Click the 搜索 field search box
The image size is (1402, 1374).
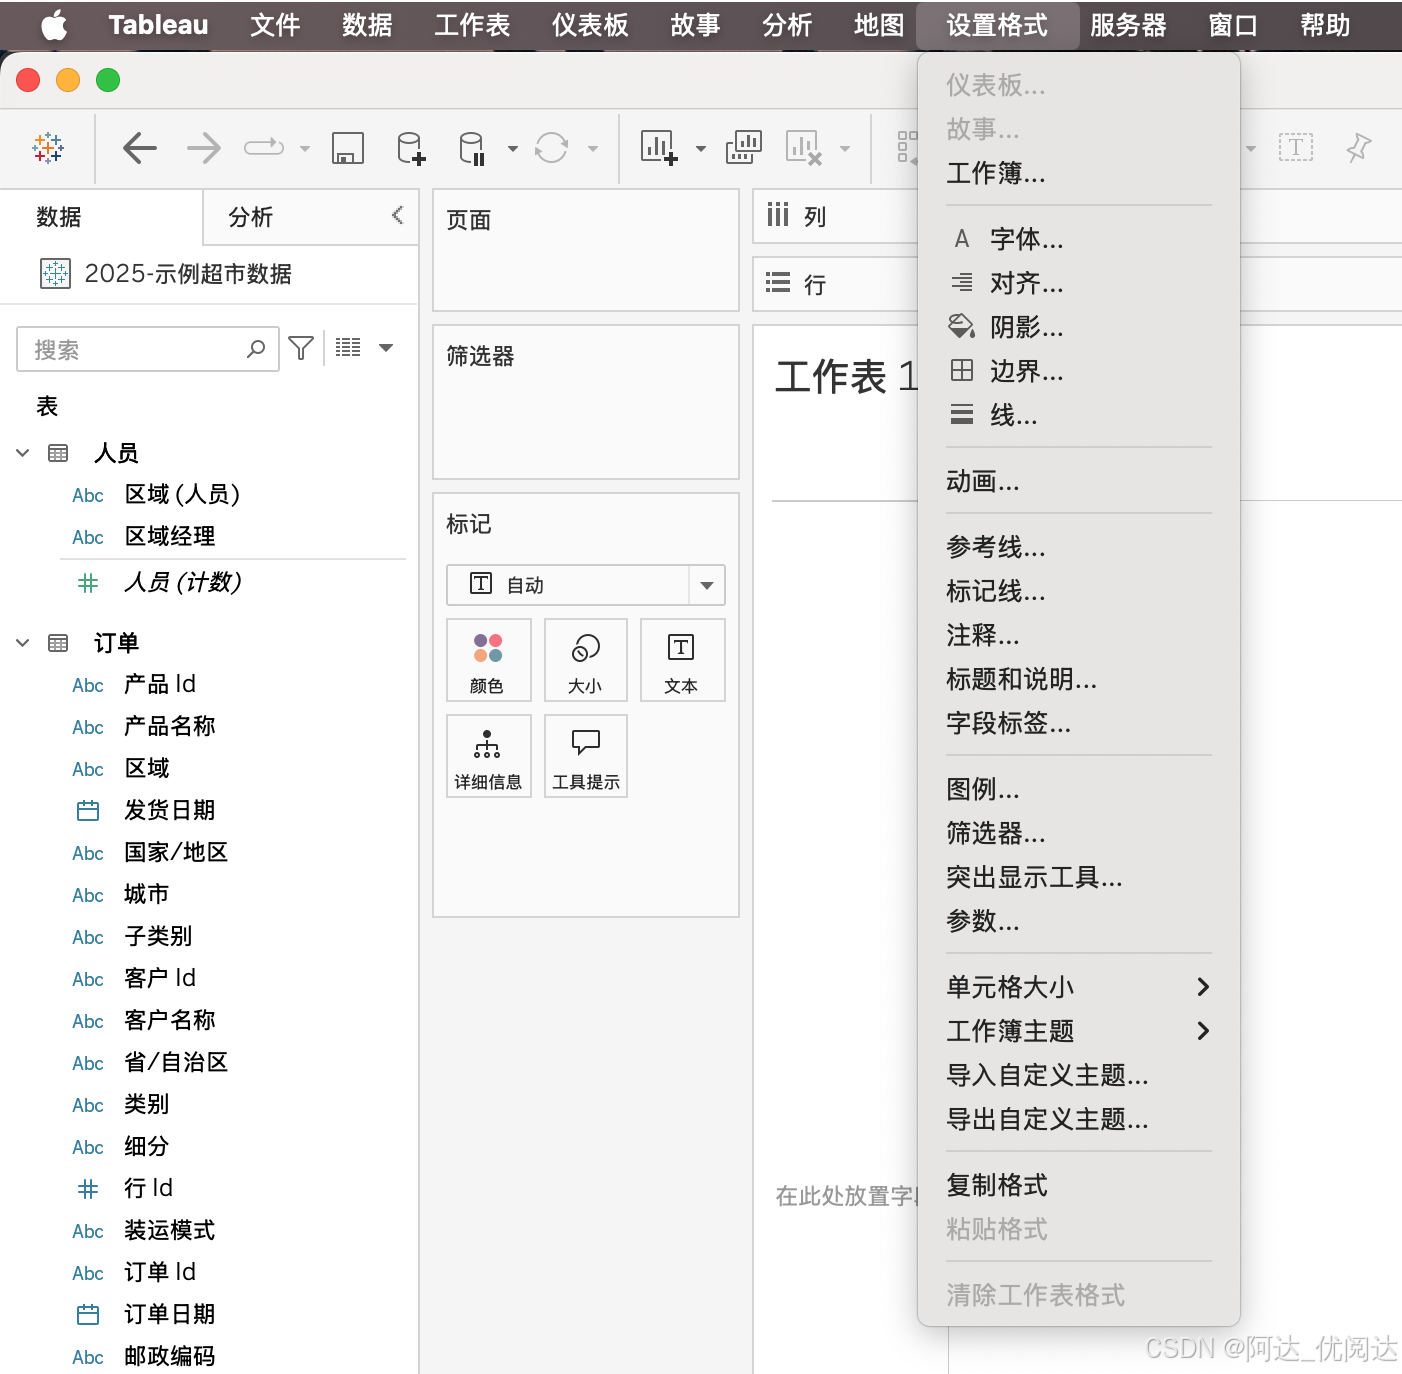(x=147, y=349)
